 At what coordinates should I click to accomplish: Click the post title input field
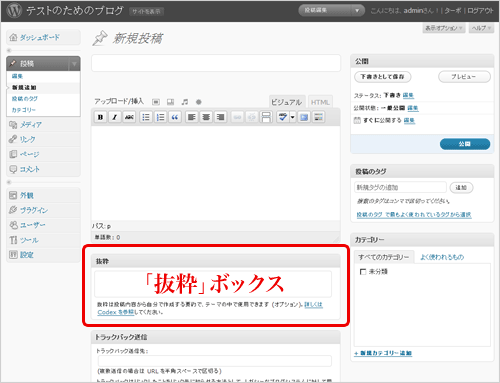pyautogui.click(x=216, y=63)
